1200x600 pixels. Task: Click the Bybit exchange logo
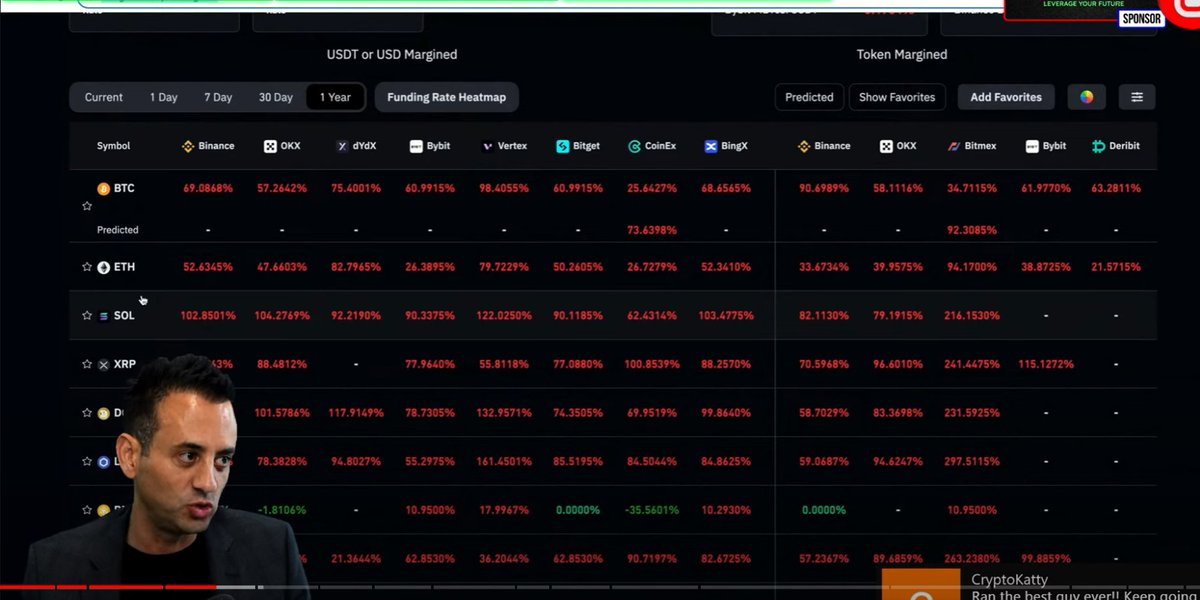415,145
